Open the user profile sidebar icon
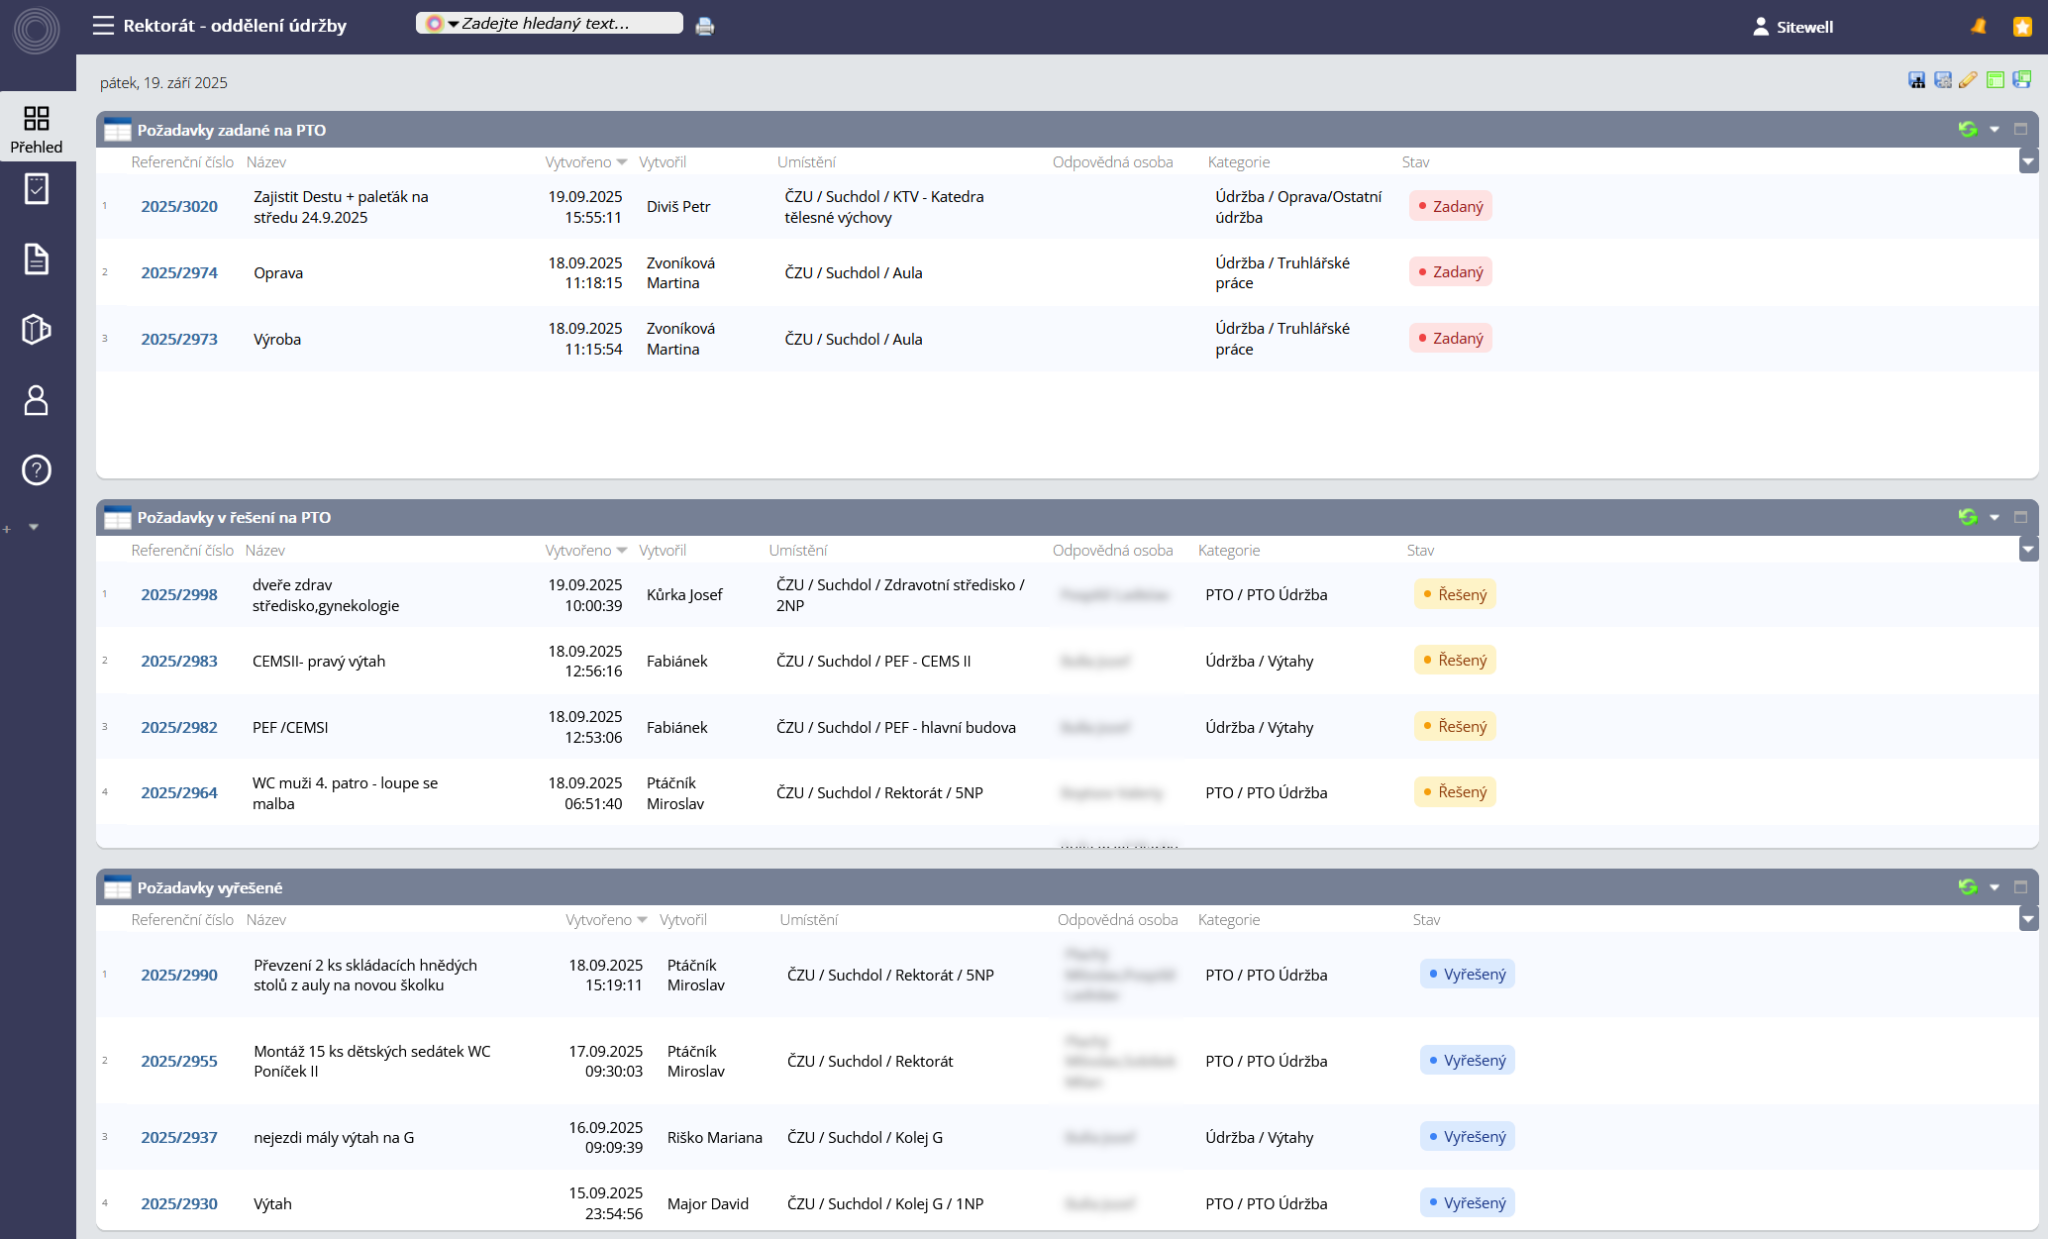 [x=36, y=400]
